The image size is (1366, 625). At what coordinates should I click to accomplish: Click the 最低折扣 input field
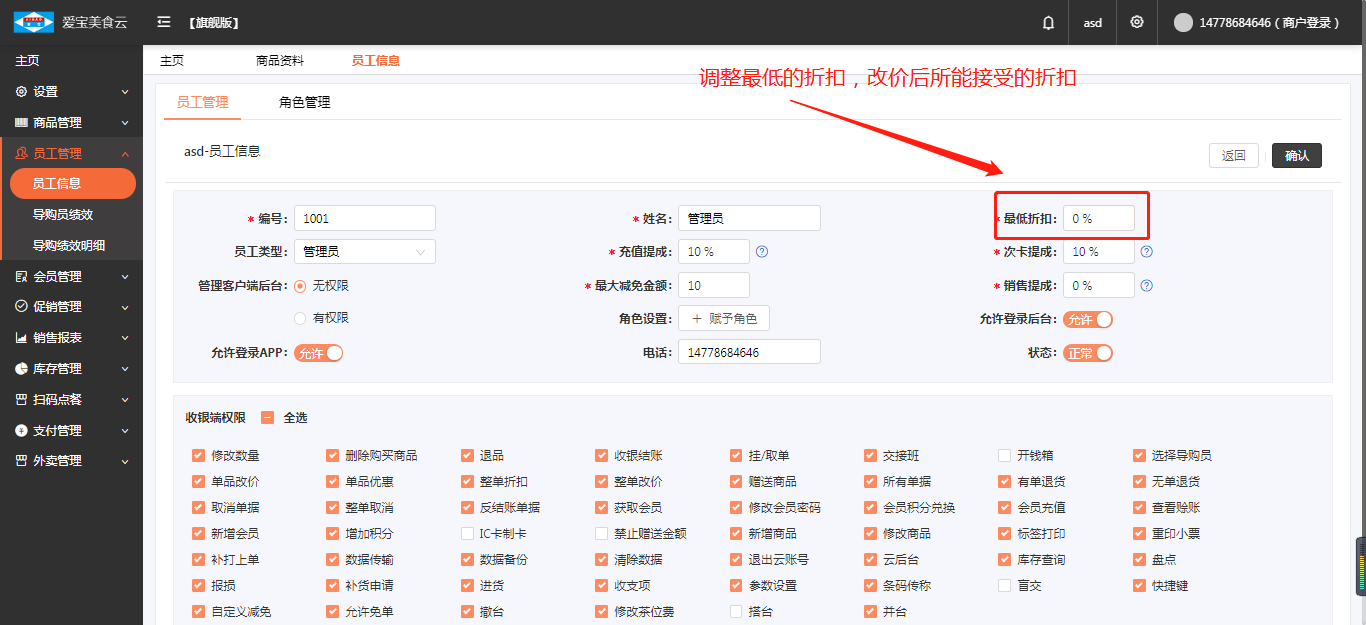(1098, 218)
